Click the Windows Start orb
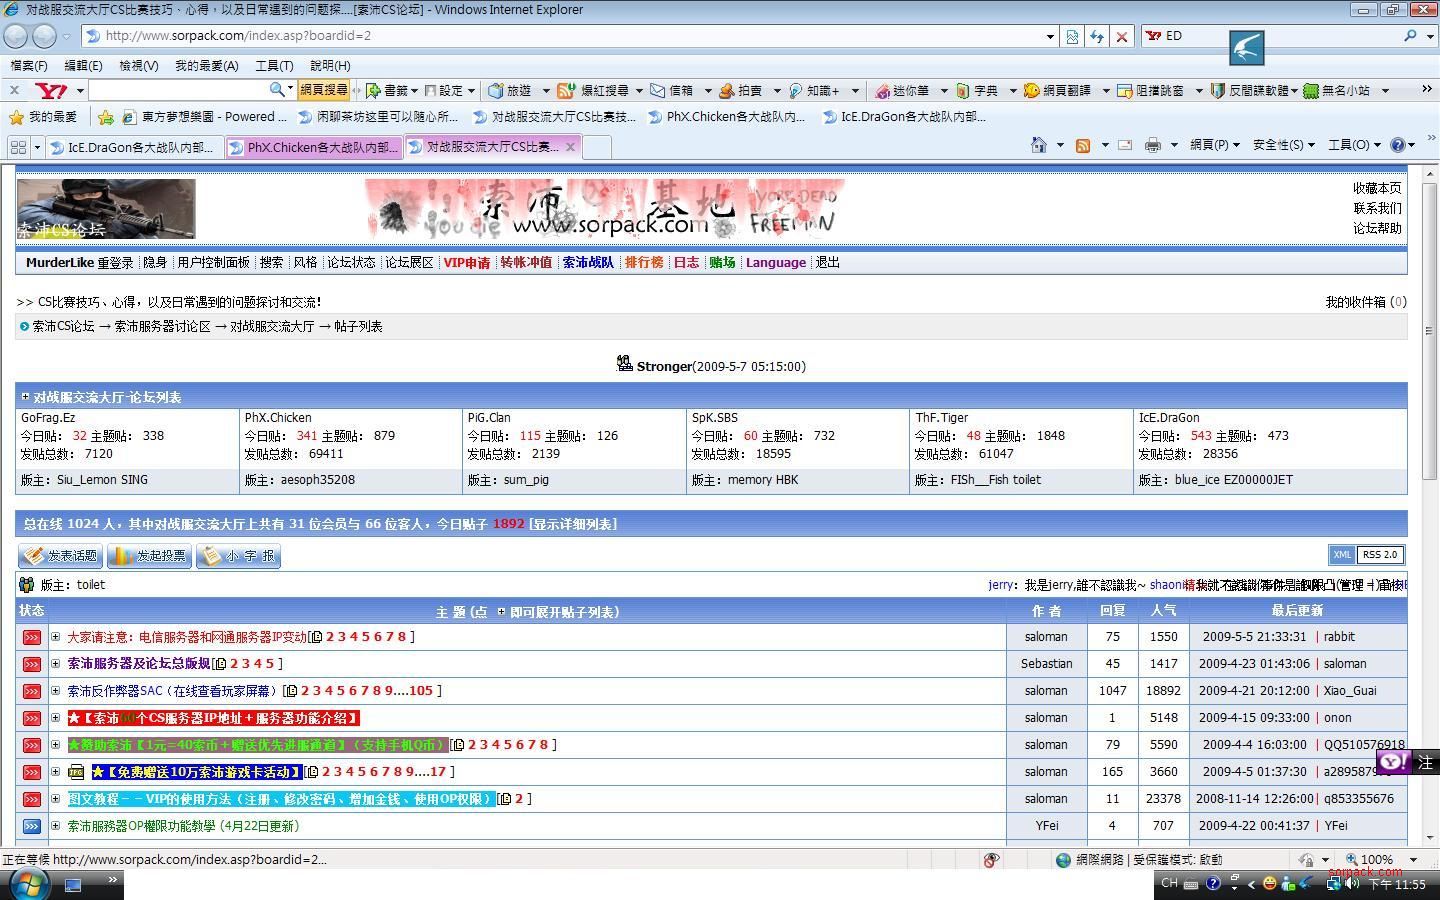 [x=28, y=883]
